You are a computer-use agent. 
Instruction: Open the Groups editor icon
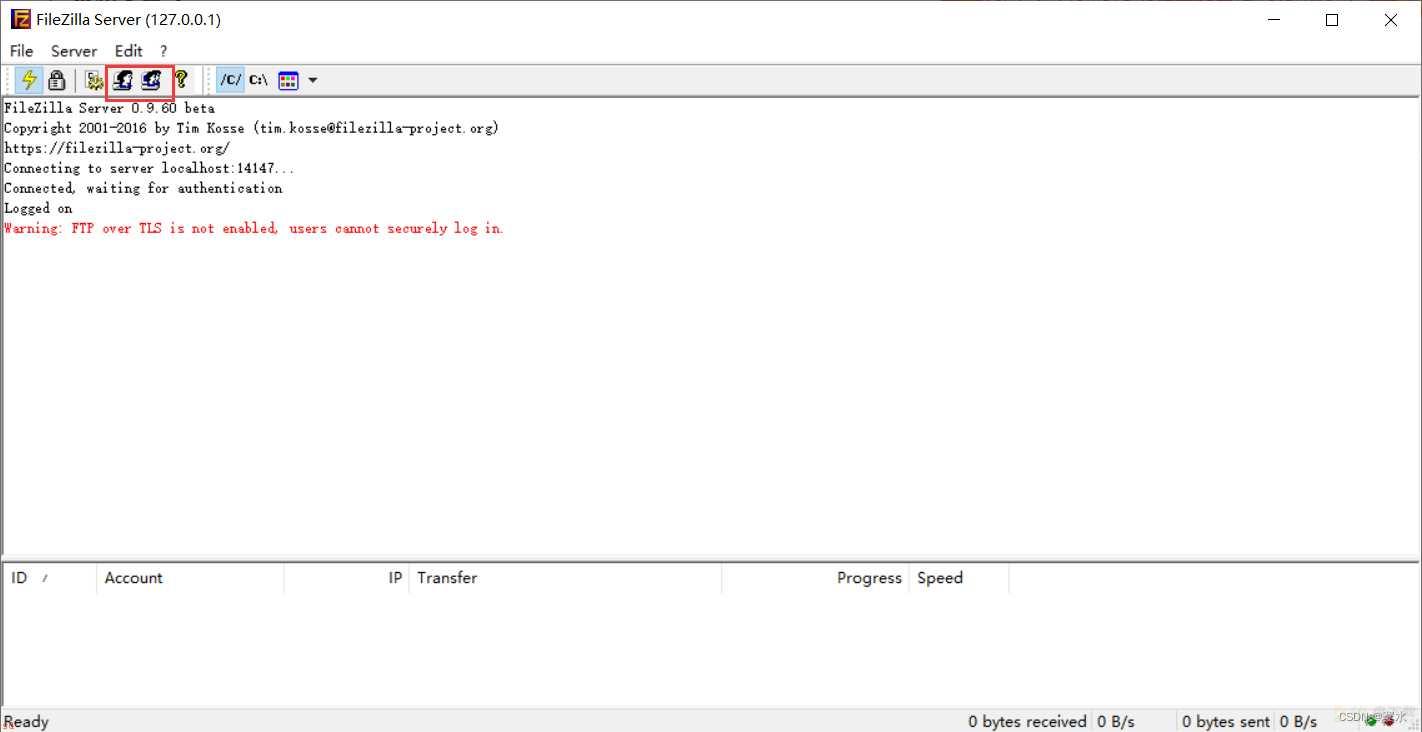(x=151, y=80)
